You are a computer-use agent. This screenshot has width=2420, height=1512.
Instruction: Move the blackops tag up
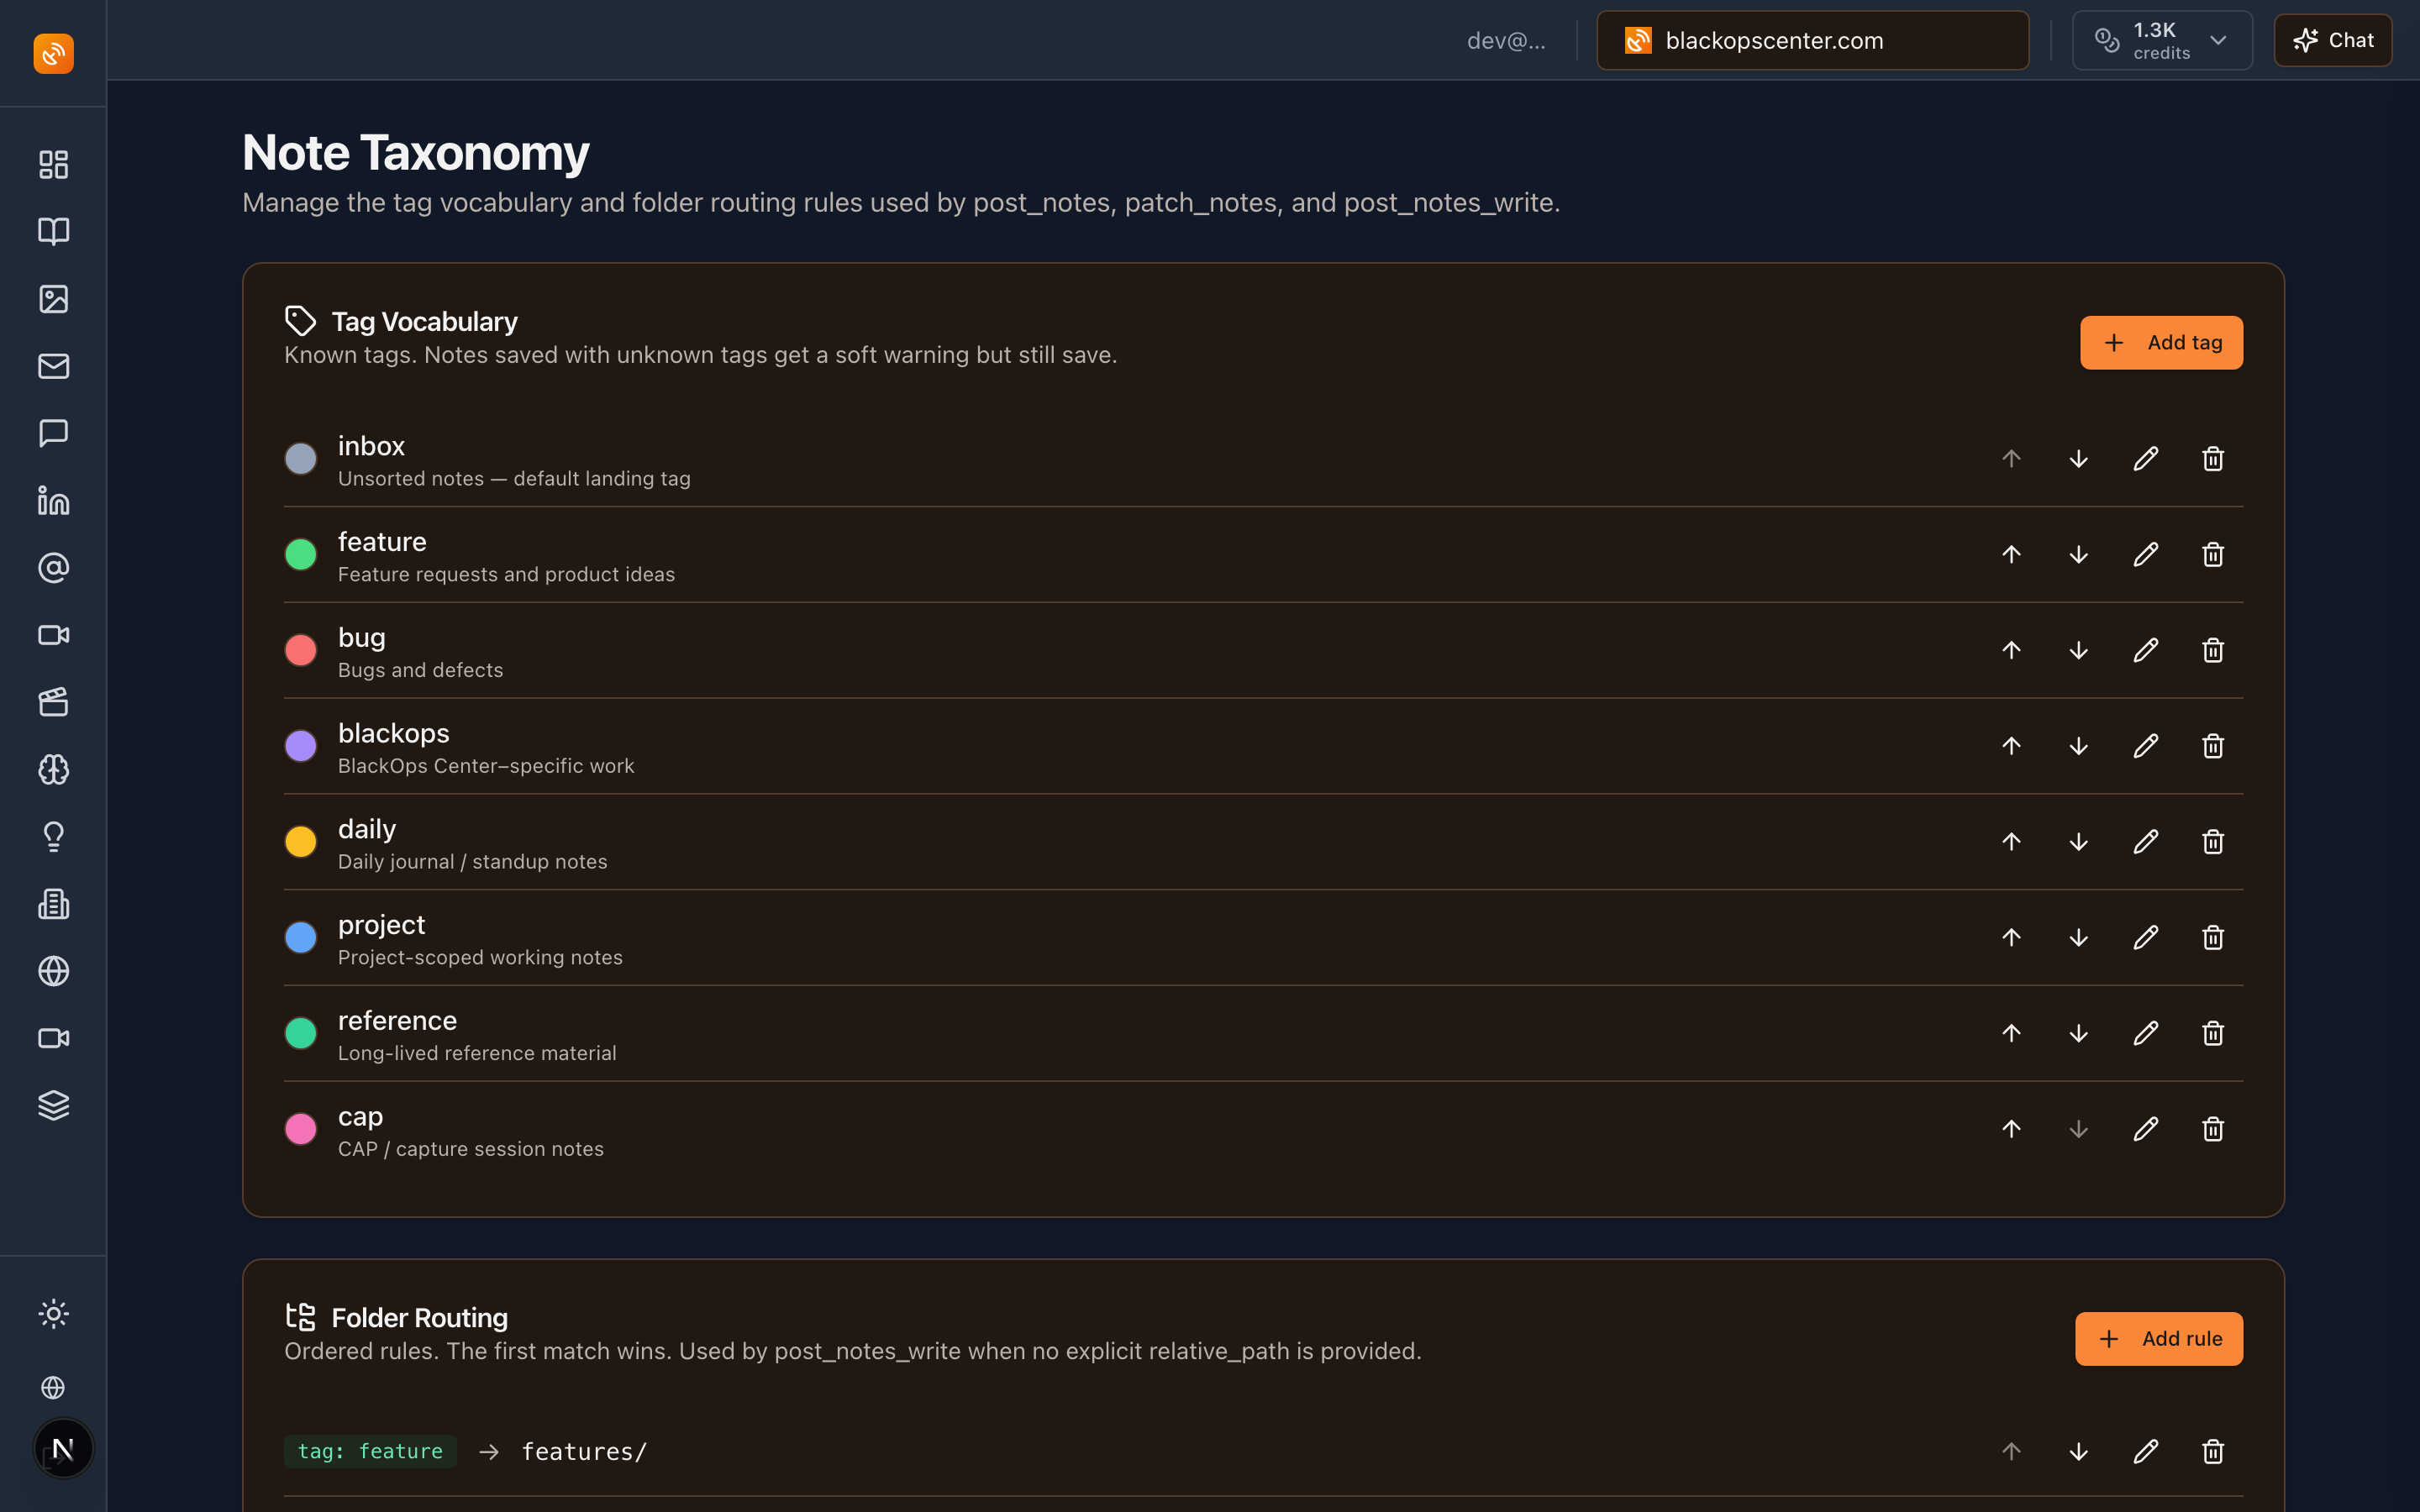(2011, 746)
